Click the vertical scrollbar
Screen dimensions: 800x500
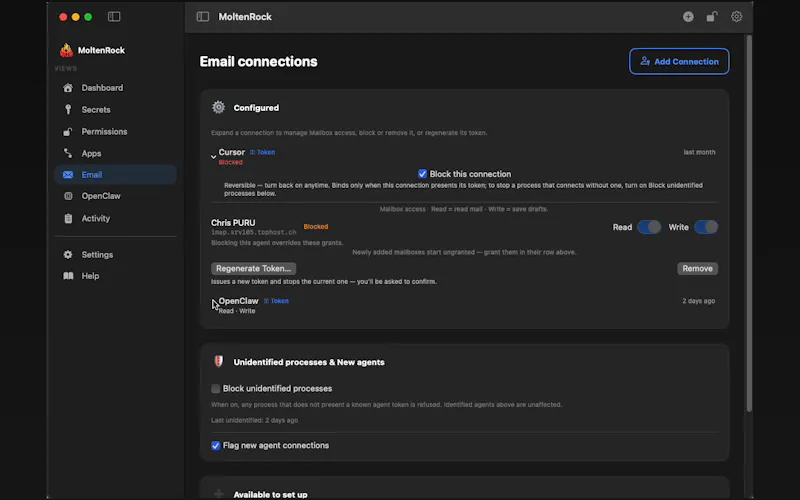point(749,222)
